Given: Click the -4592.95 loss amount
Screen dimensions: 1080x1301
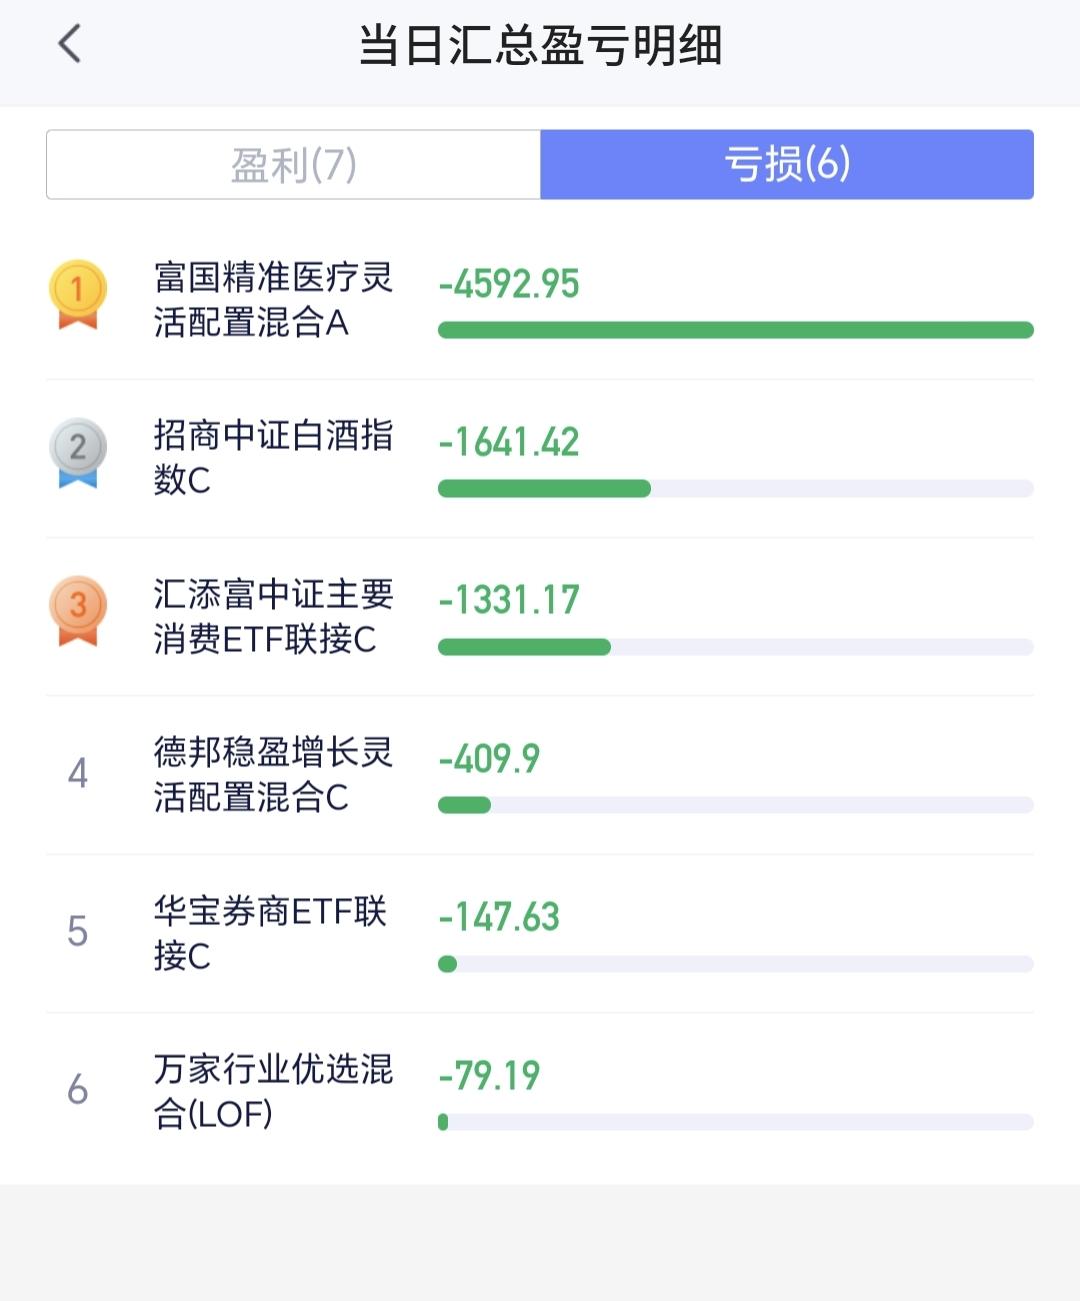Looking at the screenshot, I should pyautogui.click(x=509, y=284).
